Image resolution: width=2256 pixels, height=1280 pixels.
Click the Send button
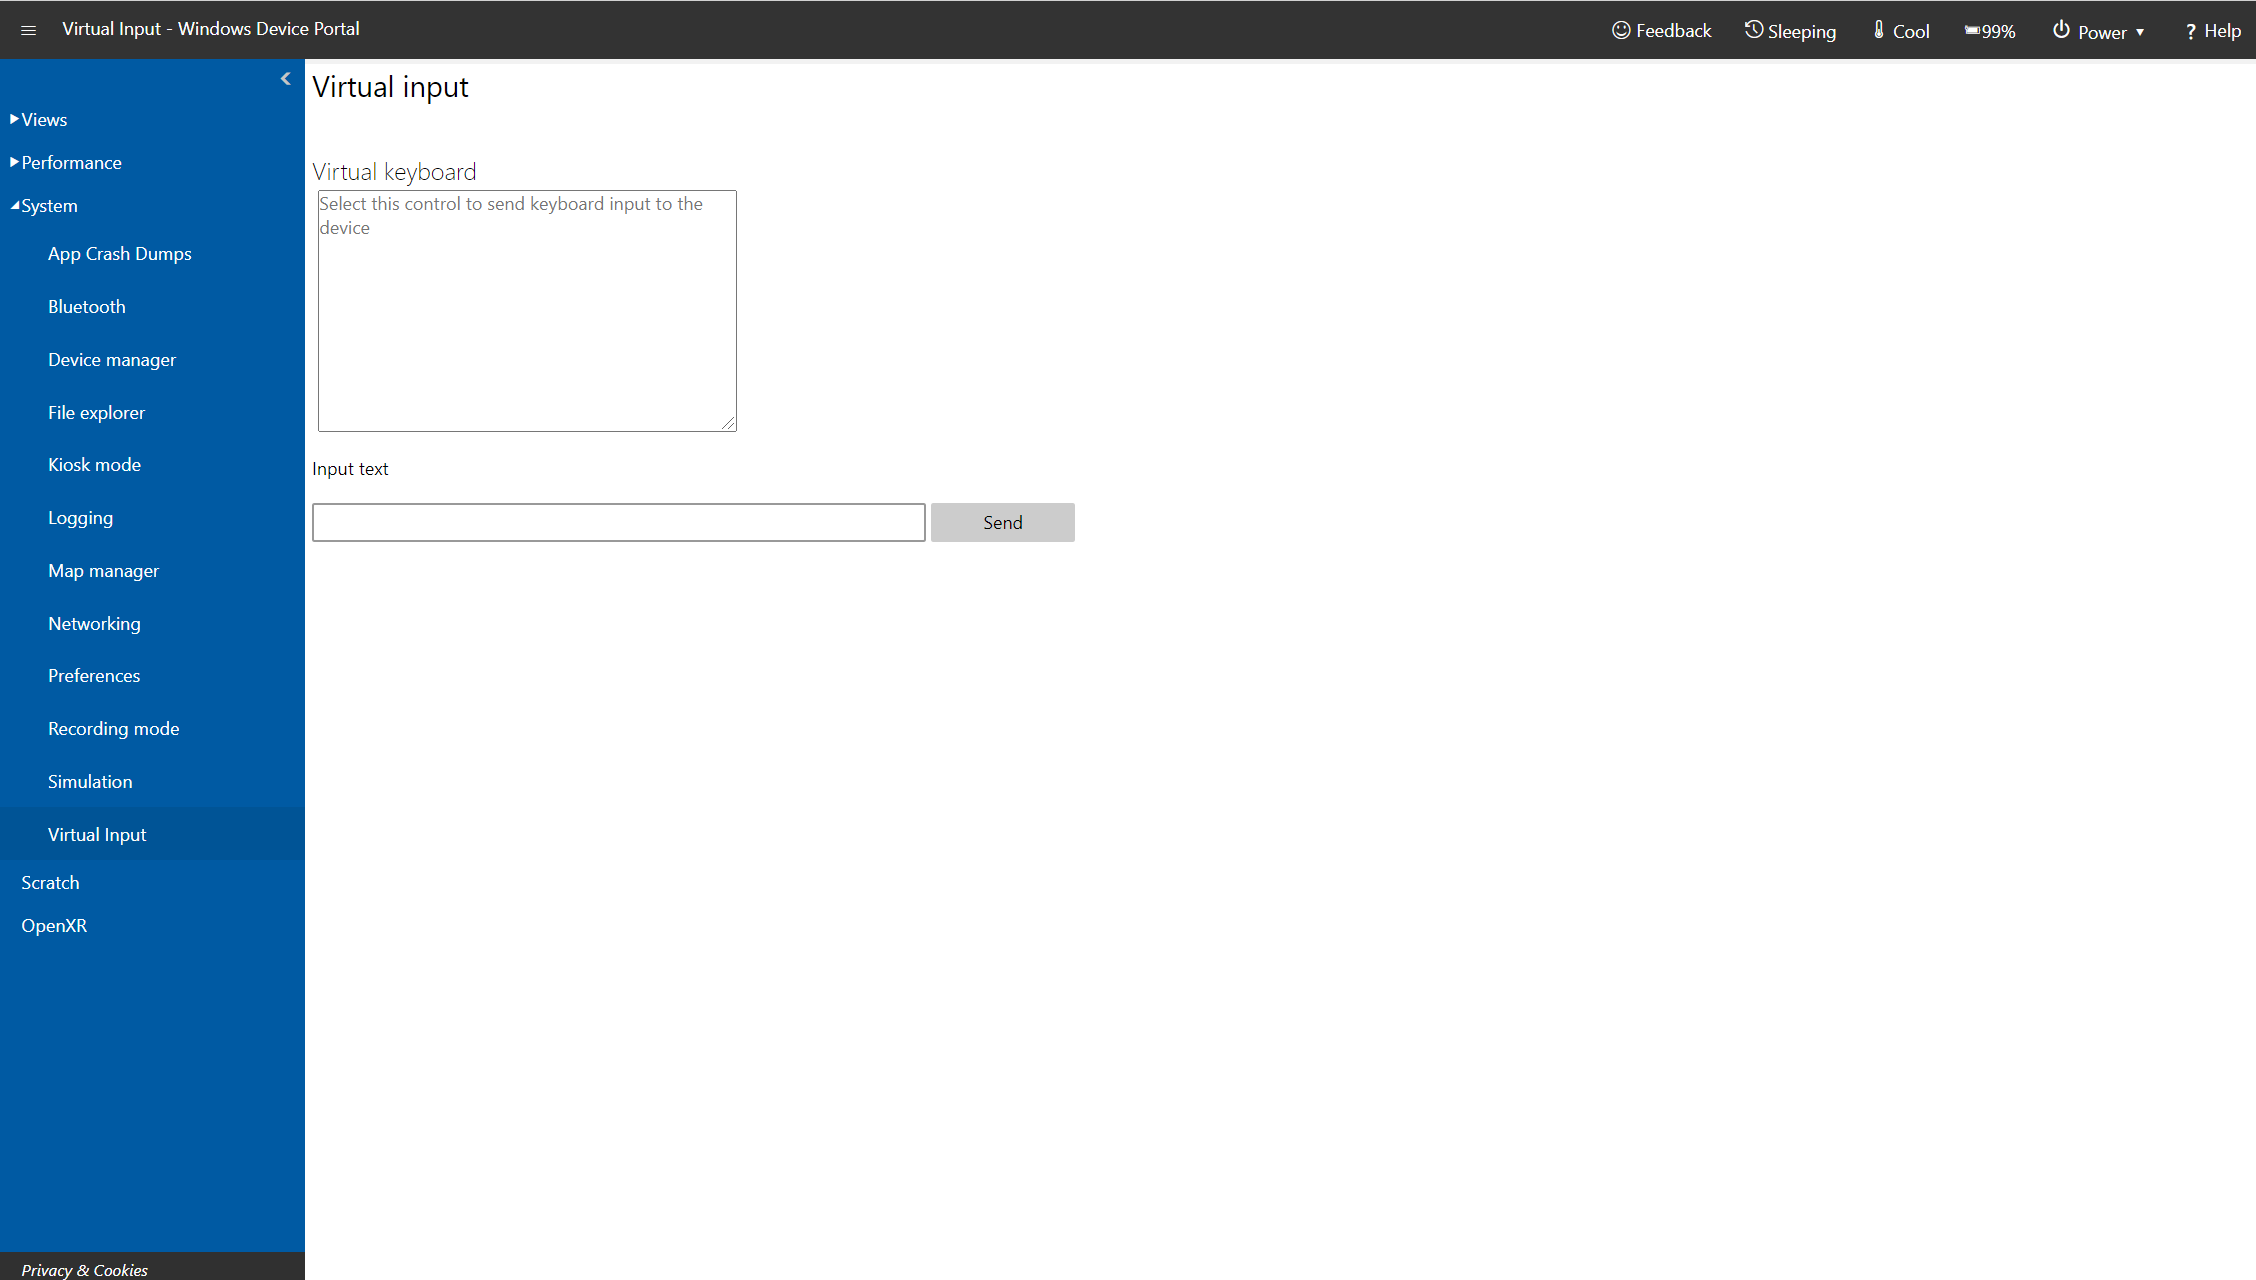(x=1004, y=521)
